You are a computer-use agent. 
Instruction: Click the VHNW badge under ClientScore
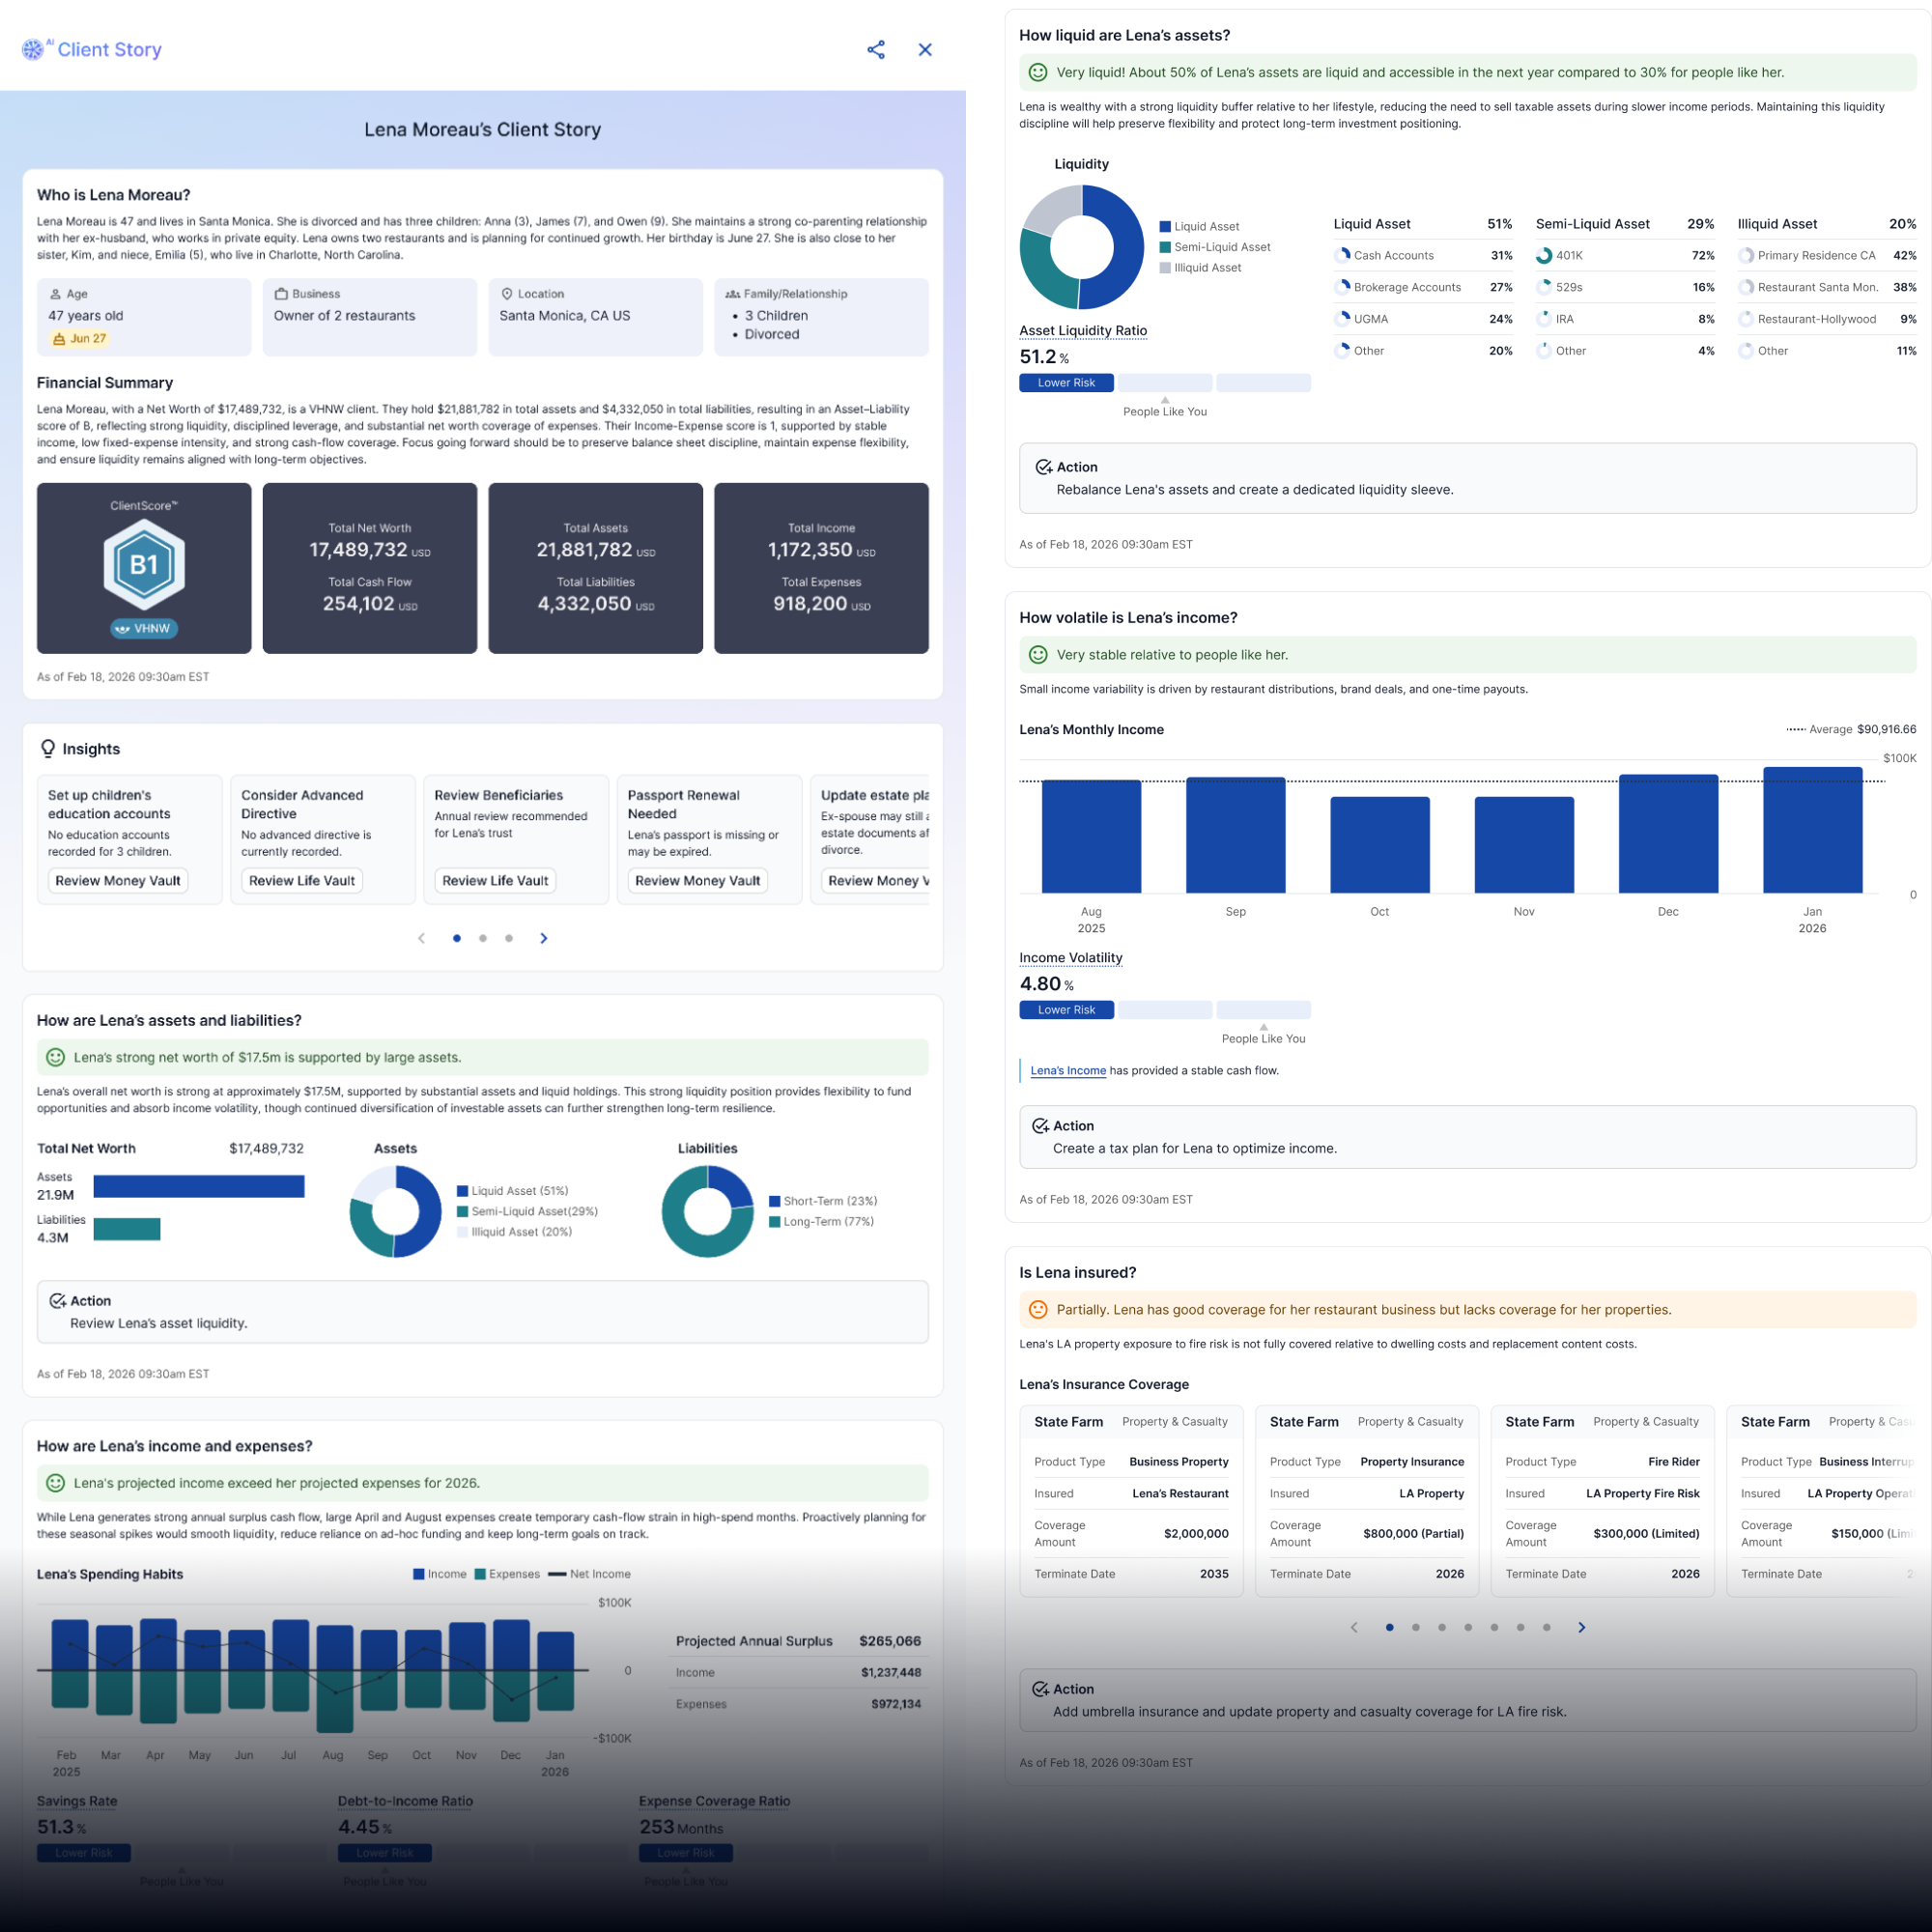pyautogui.click(x=144, y=628)
